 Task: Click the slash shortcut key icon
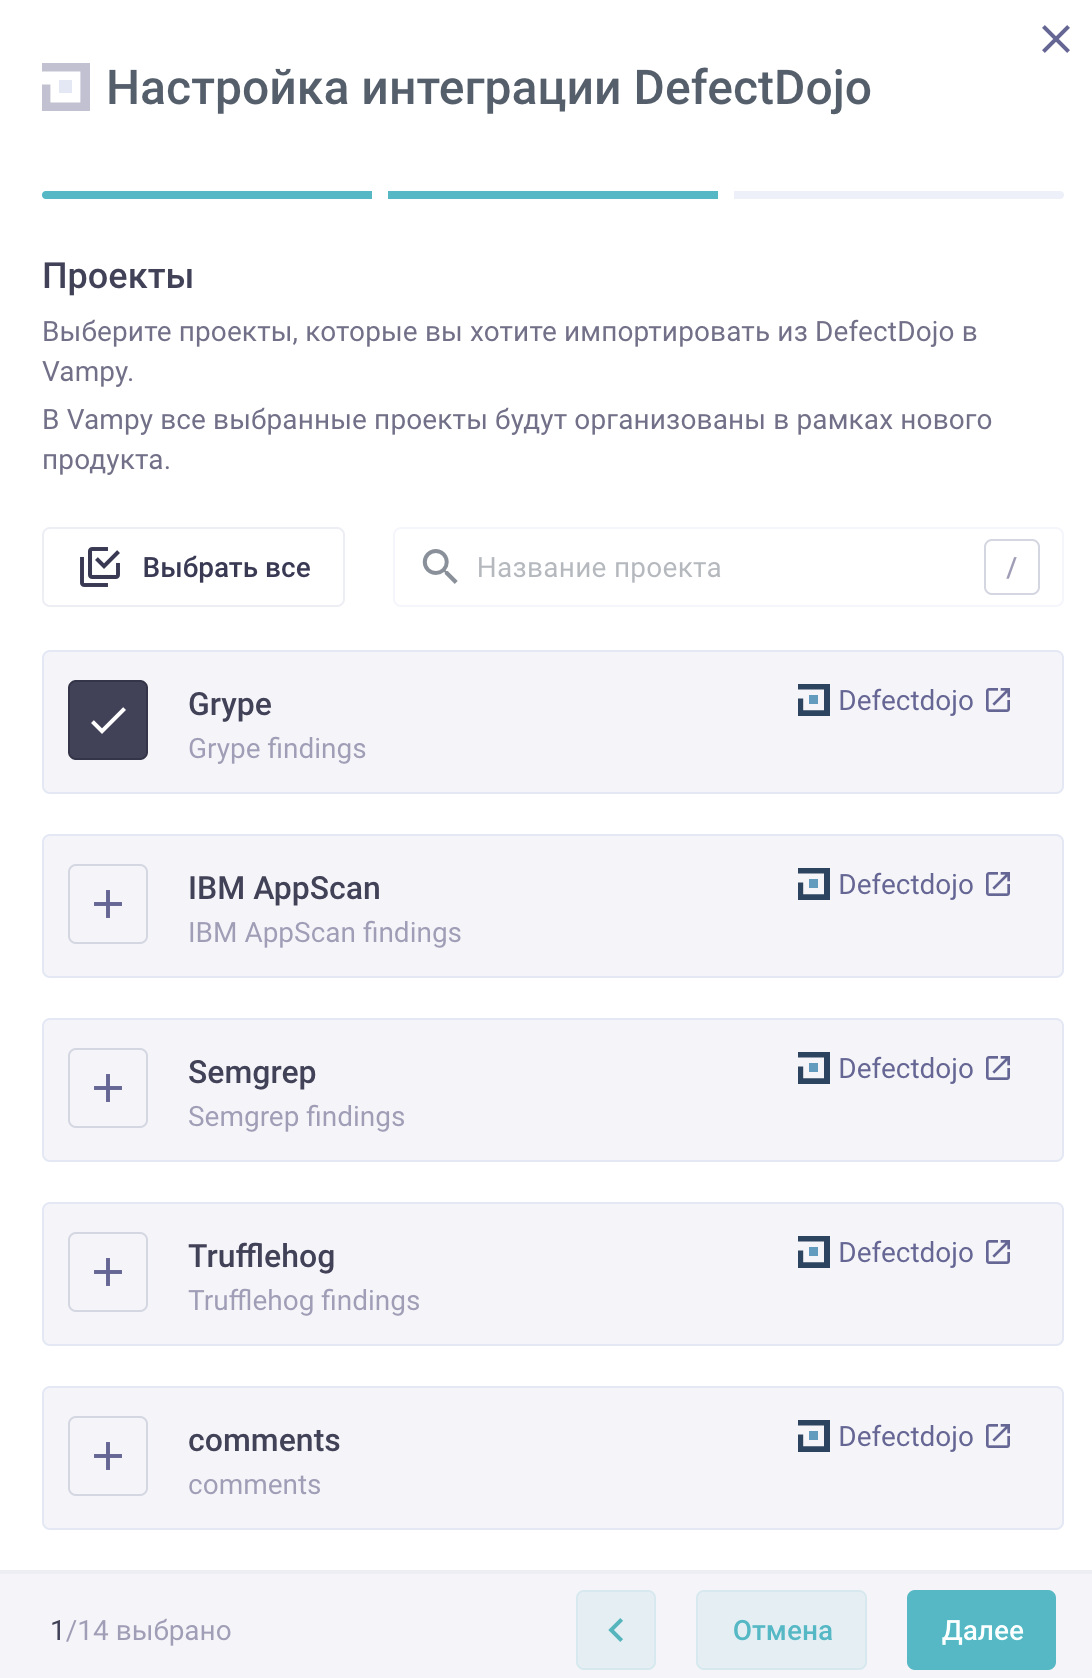(x=1011, y=567)
